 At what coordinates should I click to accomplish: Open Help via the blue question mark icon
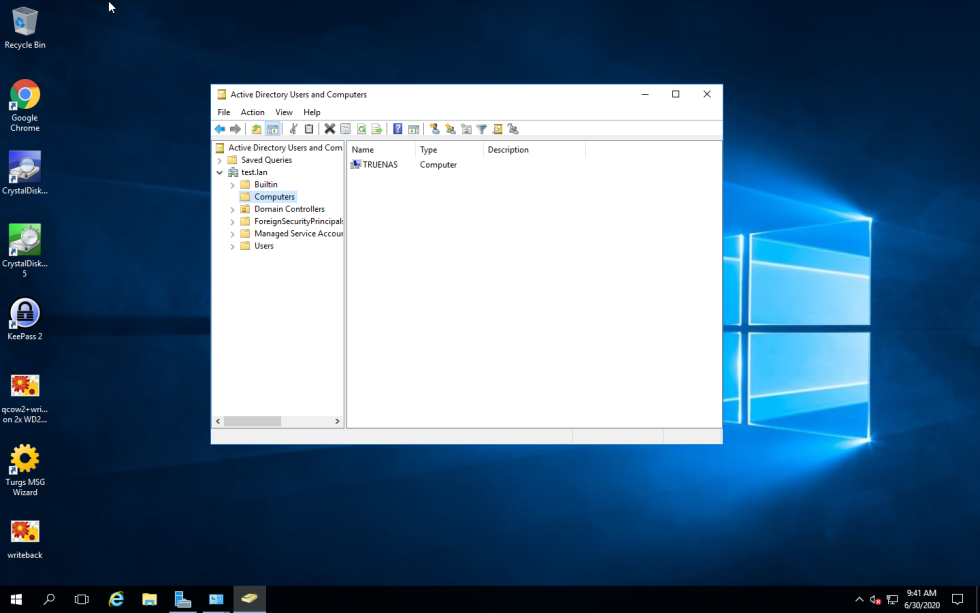pyautogui.click(x=397, y=129)
